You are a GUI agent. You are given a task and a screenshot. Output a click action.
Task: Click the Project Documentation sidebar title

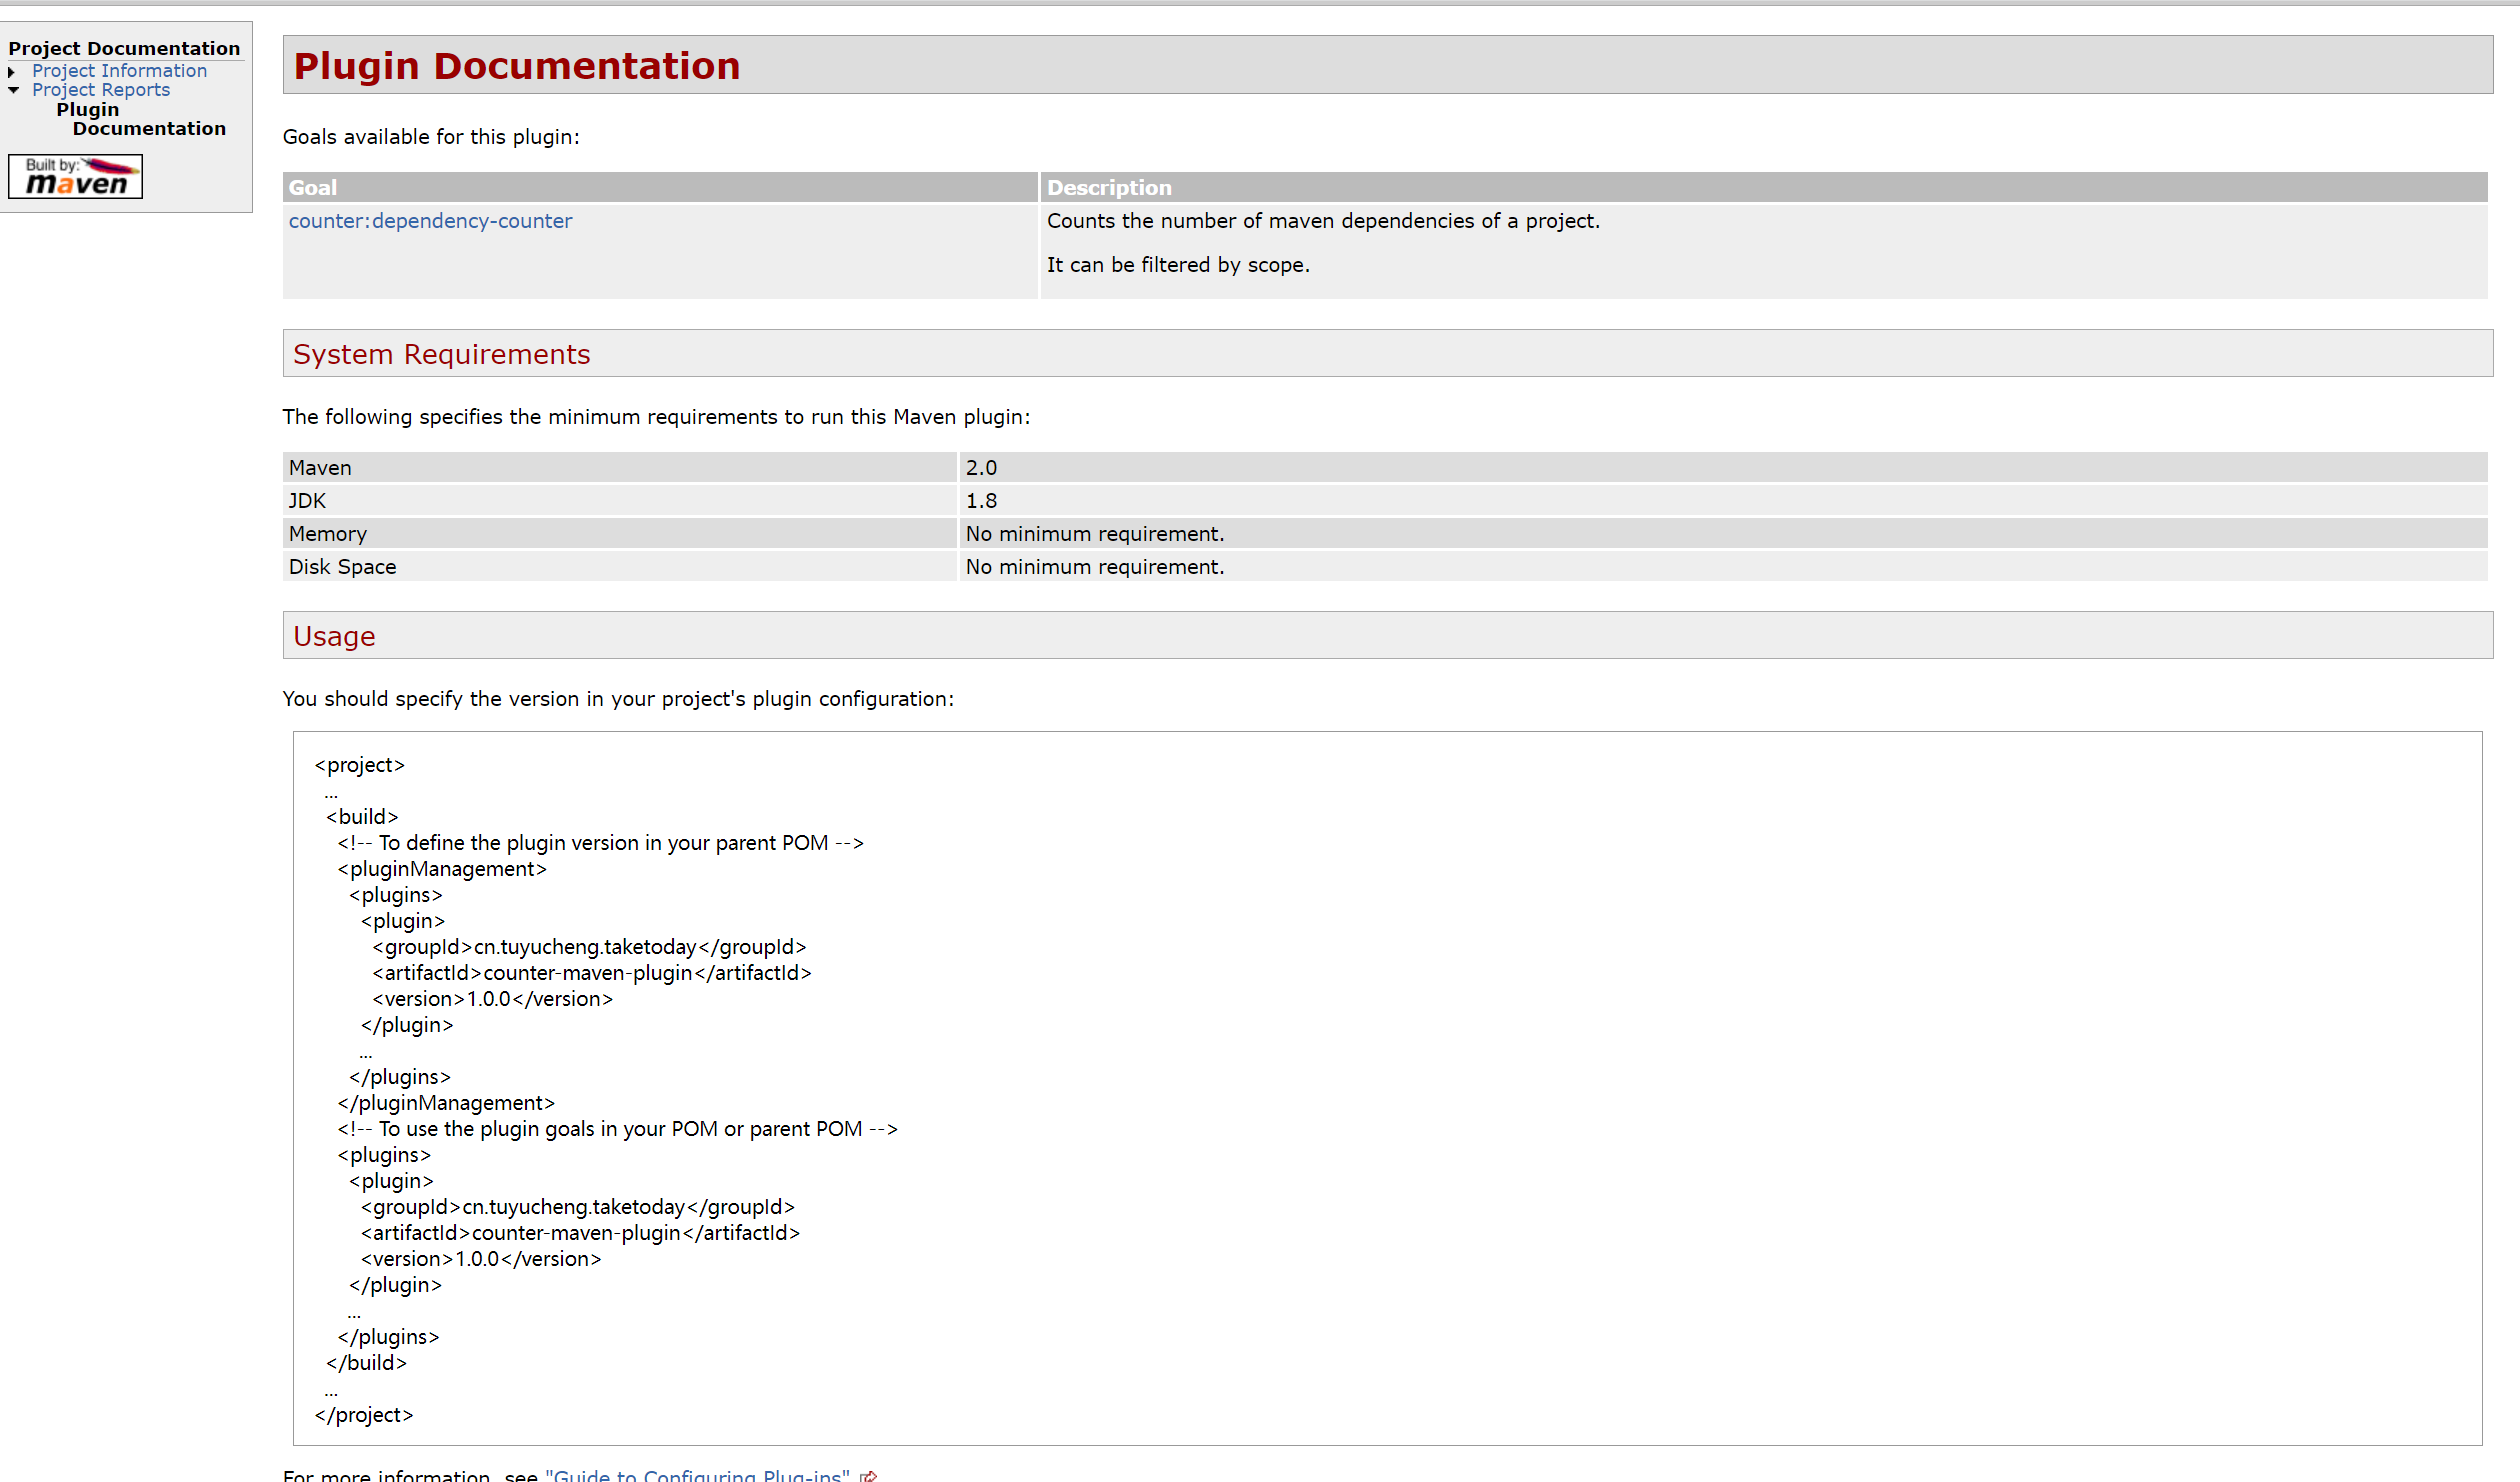(x=124, y=49)
